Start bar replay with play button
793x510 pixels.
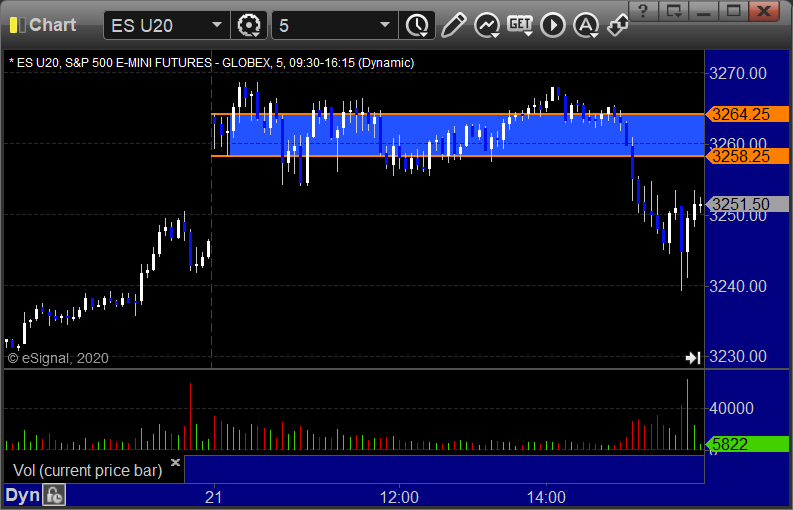(553, 25)
